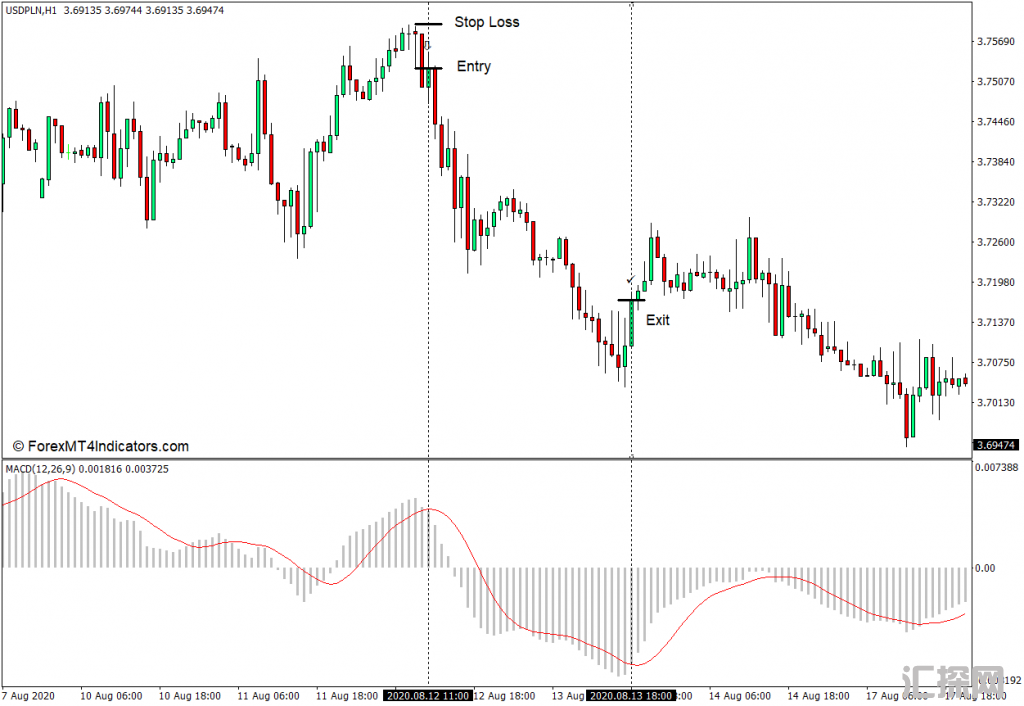Click the dotted green Exit candle
This screenshot has height=706, width=1024.
pyautogui.click(x=631, y=323)
